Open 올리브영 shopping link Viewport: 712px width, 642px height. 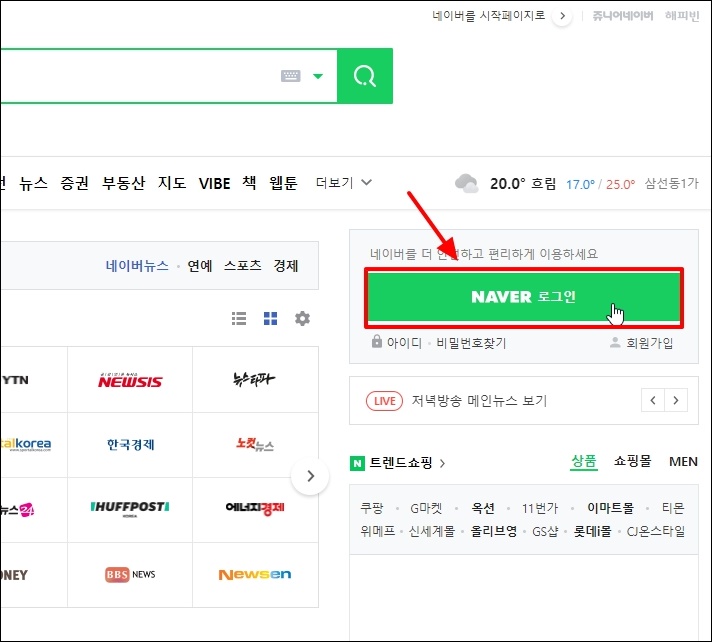(x=494, y=531)
